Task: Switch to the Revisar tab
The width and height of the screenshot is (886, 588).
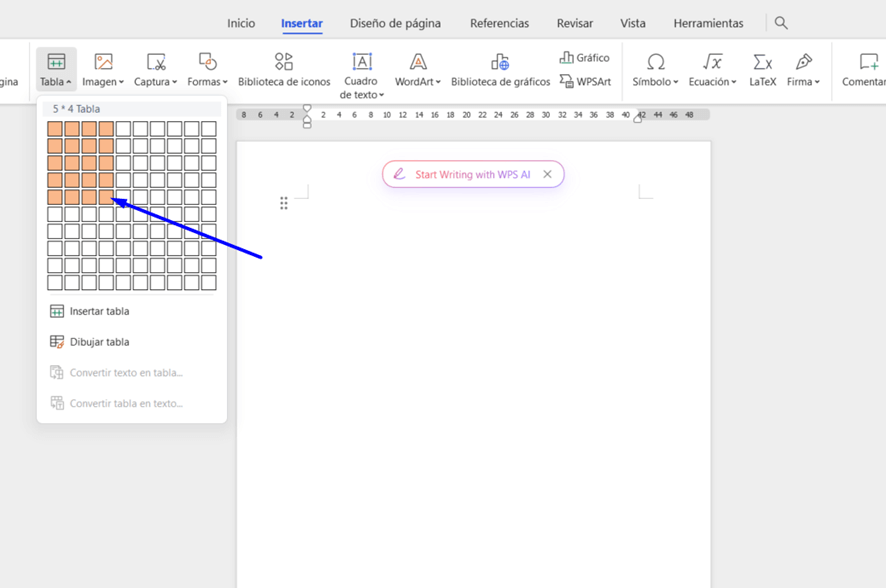Action: tap(575, 23)
